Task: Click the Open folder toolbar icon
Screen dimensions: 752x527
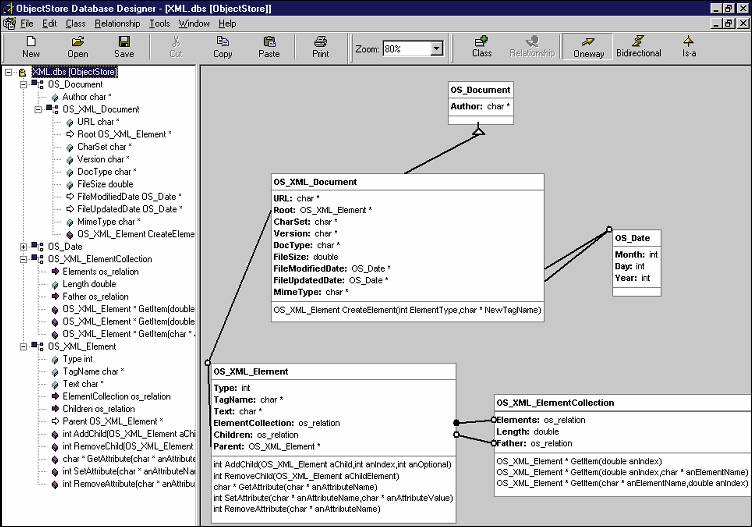Action: 77,46
